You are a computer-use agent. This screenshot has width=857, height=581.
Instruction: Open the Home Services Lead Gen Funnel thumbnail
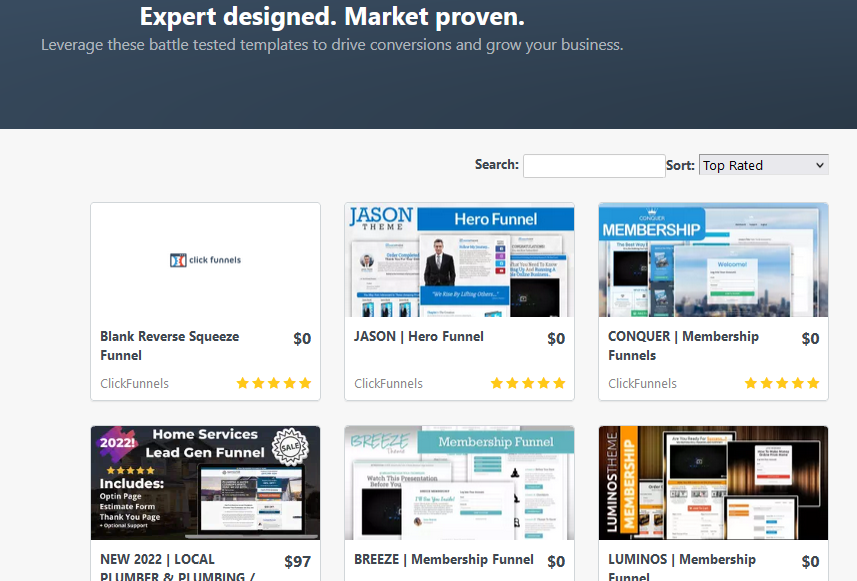(206, 483)
